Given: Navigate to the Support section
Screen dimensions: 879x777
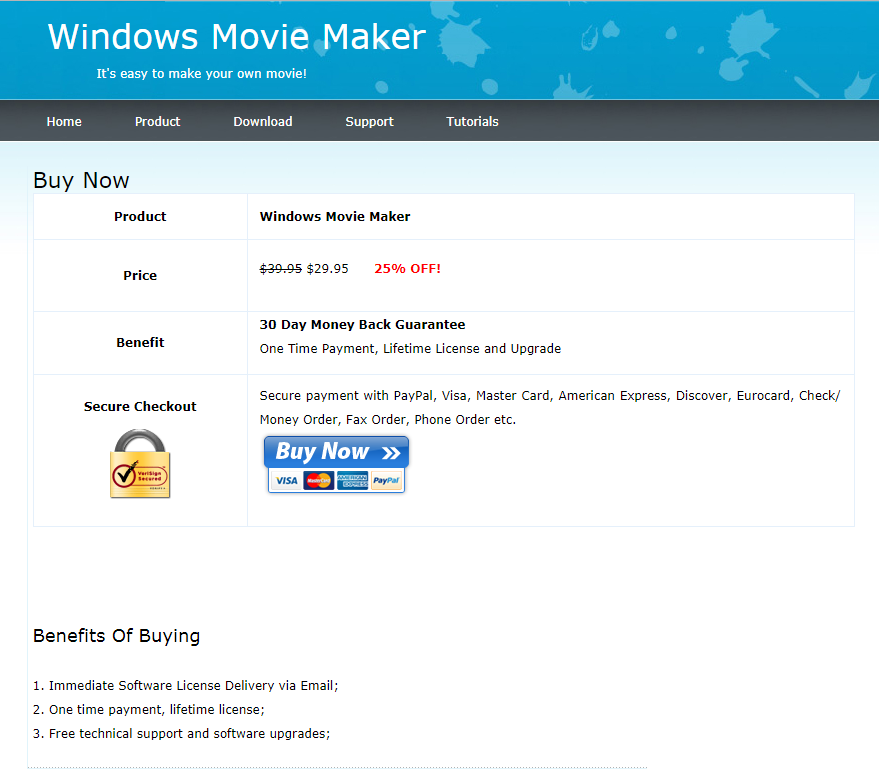Looking at the screenshot, I should pos(369,122).
